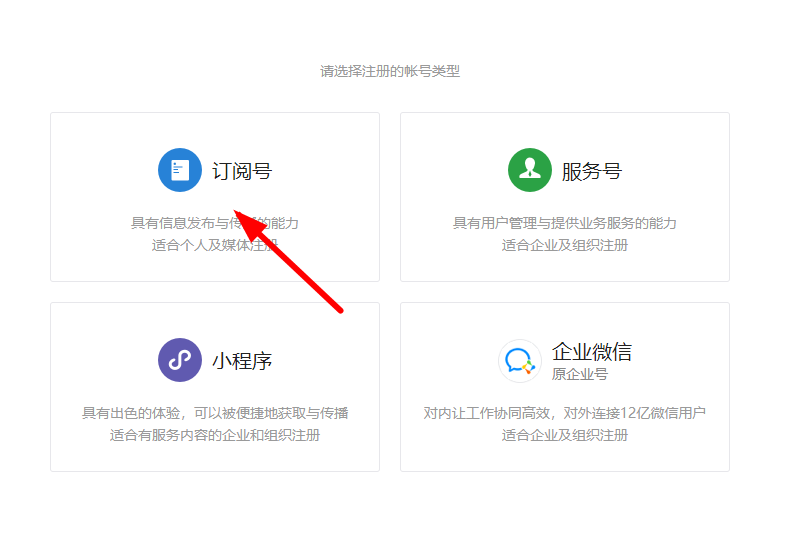799x559 pixels.
Task: Click the heading 请选择注册的帐号类型
Action: coord(390,71)
